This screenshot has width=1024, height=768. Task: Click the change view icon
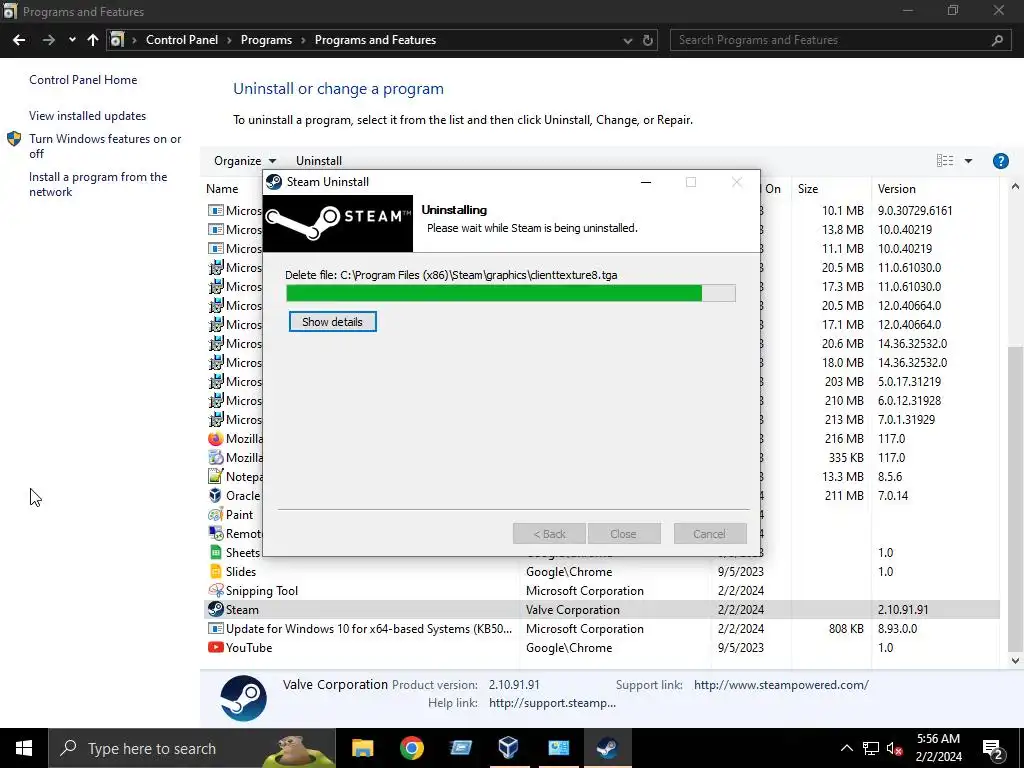945,161
